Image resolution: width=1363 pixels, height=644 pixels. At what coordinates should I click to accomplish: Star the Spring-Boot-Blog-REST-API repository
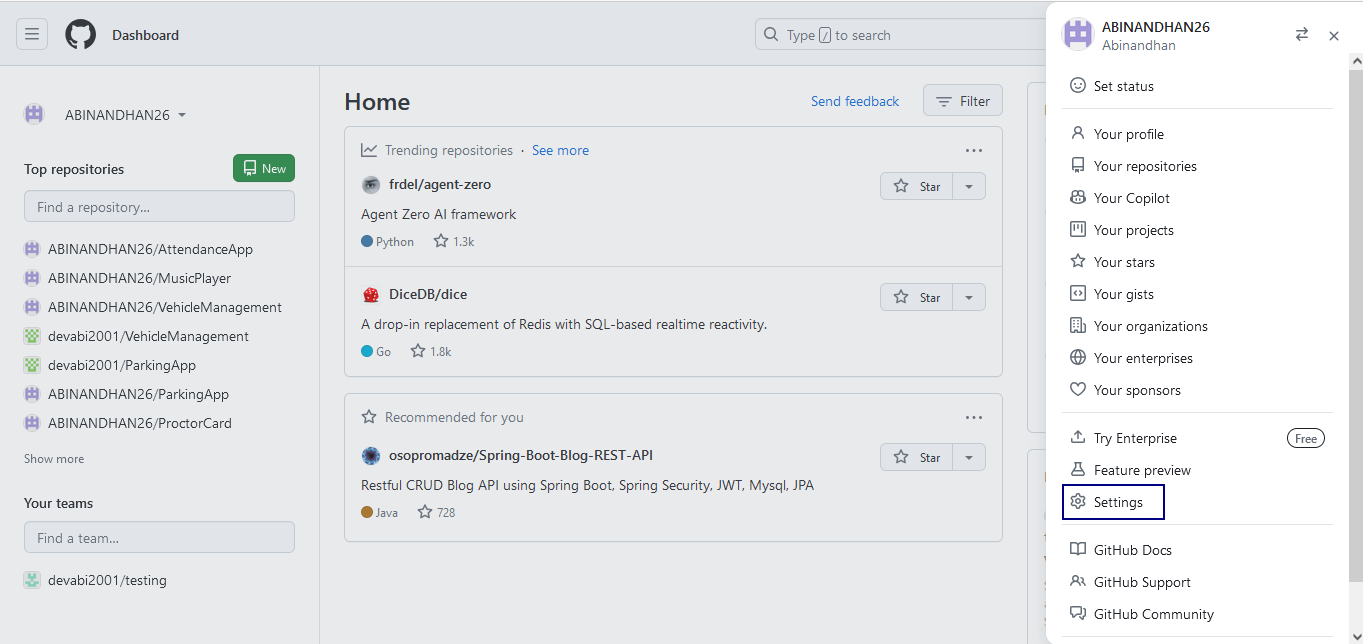[x=917, y=457]
